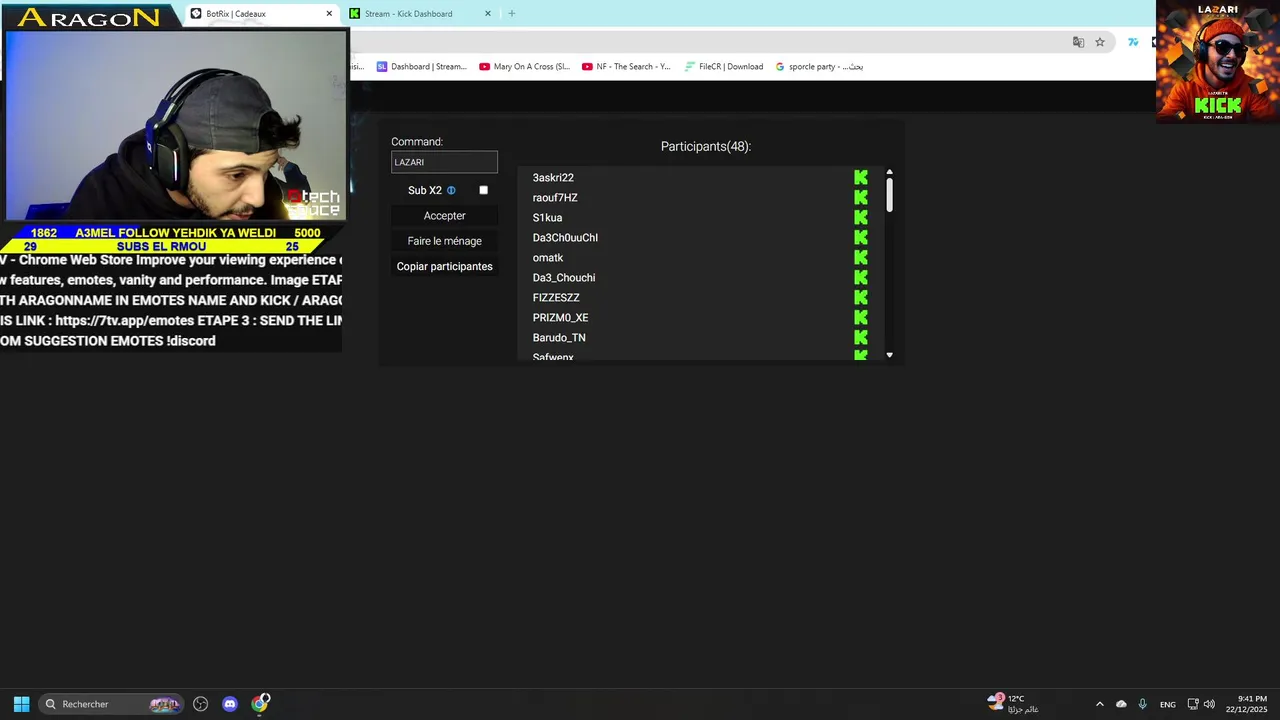Open the FileCR | Download bookmark
The width and height of the screenshot is (1280, 720).
tap(724, 67)
